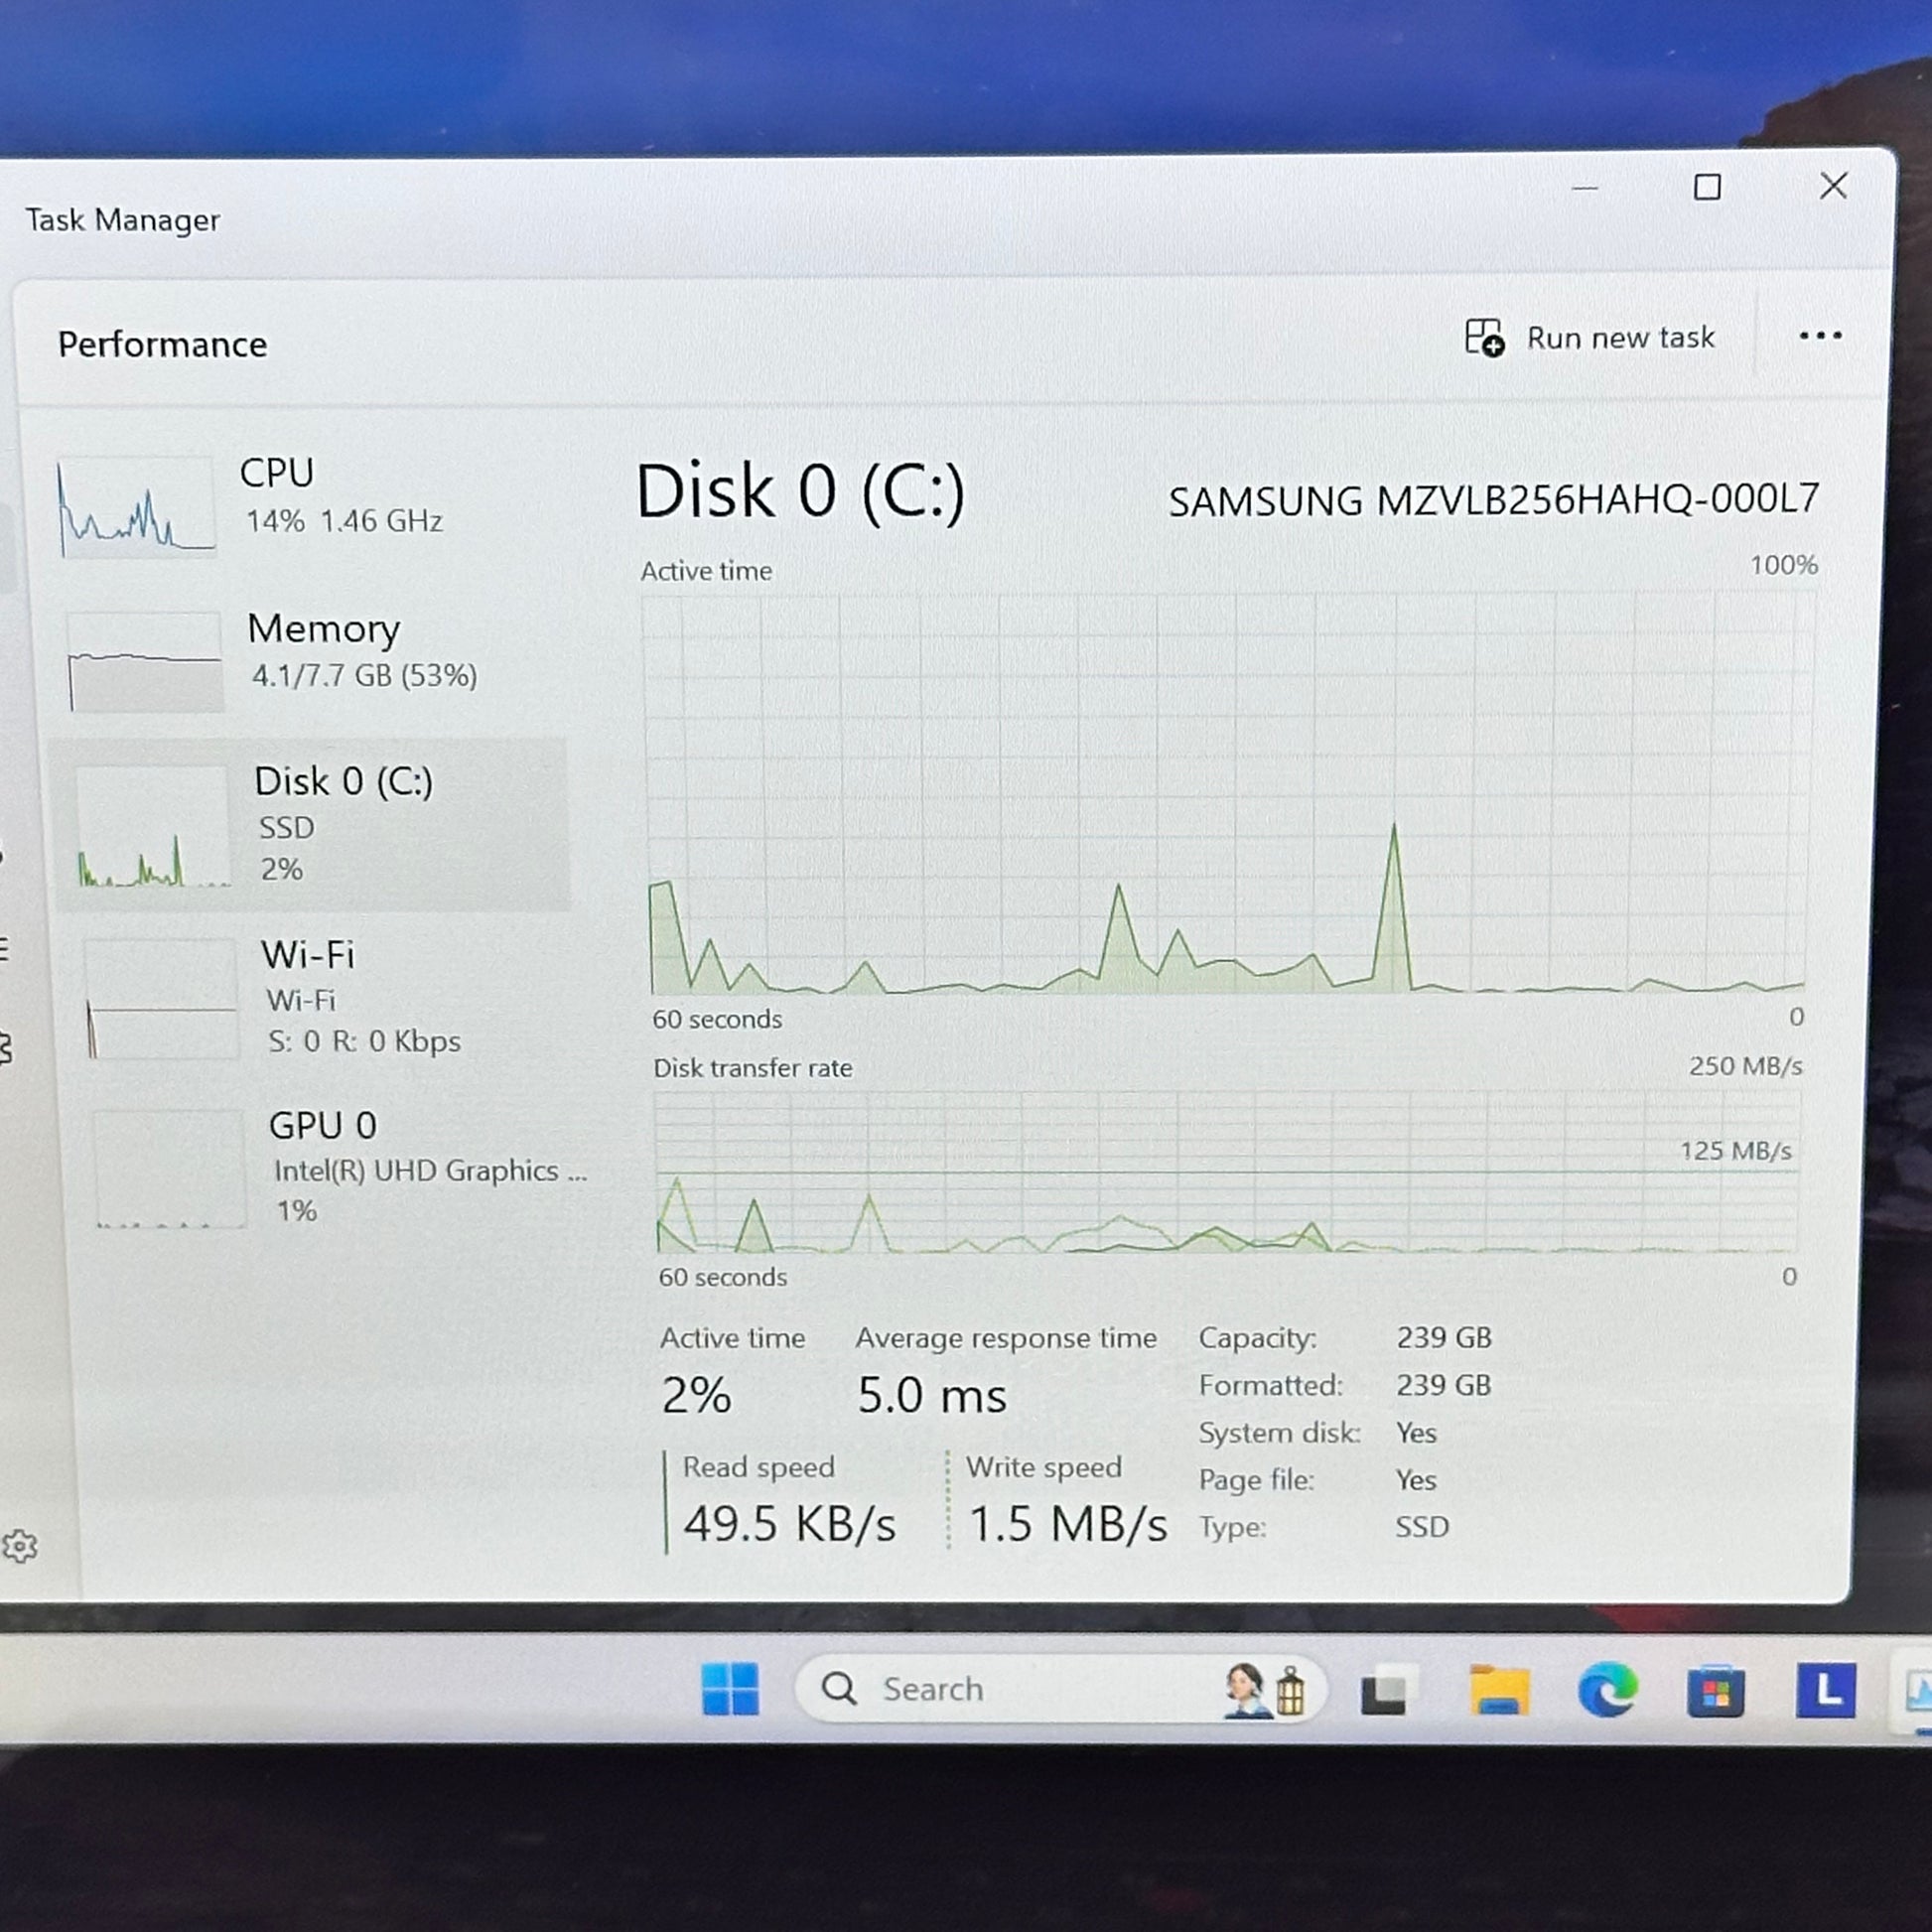Image resolution: width=1932 pixels, height=1932 pixels.
Task: Open Task Manager settings gear icon
Action: coord(20,1546)
